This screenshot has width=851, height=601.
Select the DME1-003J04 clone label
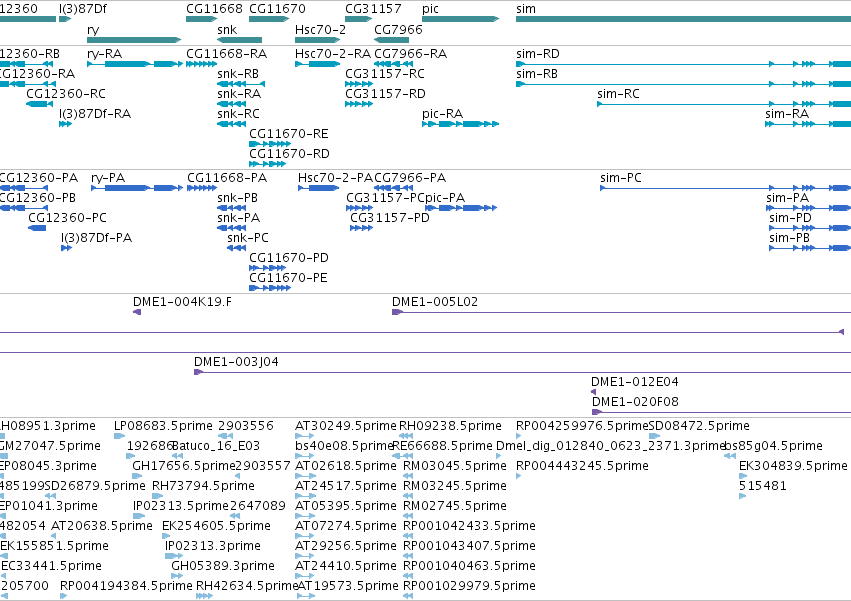(236, 362)
